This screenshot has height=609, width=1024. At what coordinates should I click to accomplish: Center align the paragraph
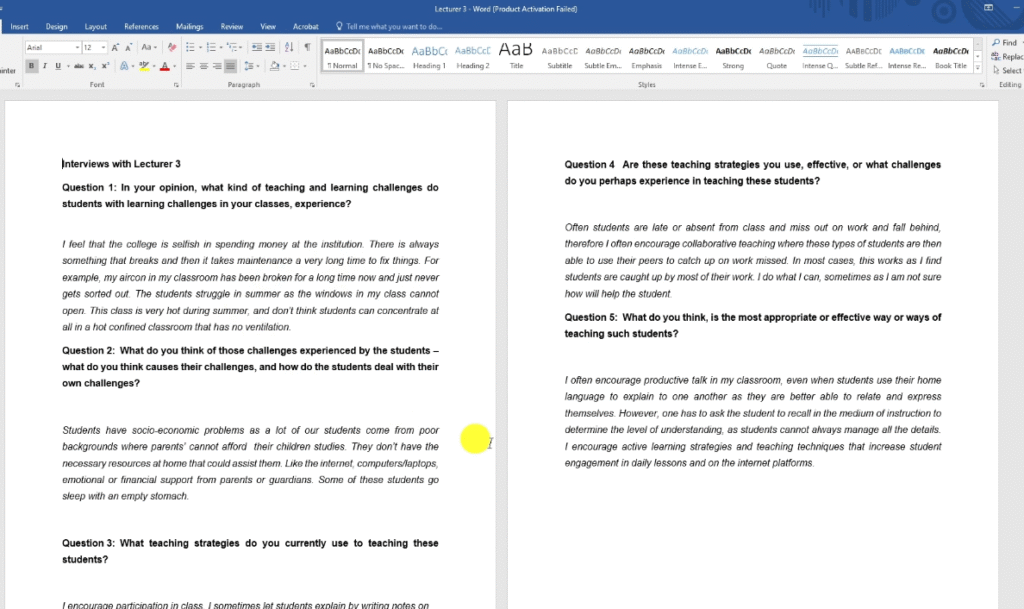pyautogui.click(x=203, y=66)
